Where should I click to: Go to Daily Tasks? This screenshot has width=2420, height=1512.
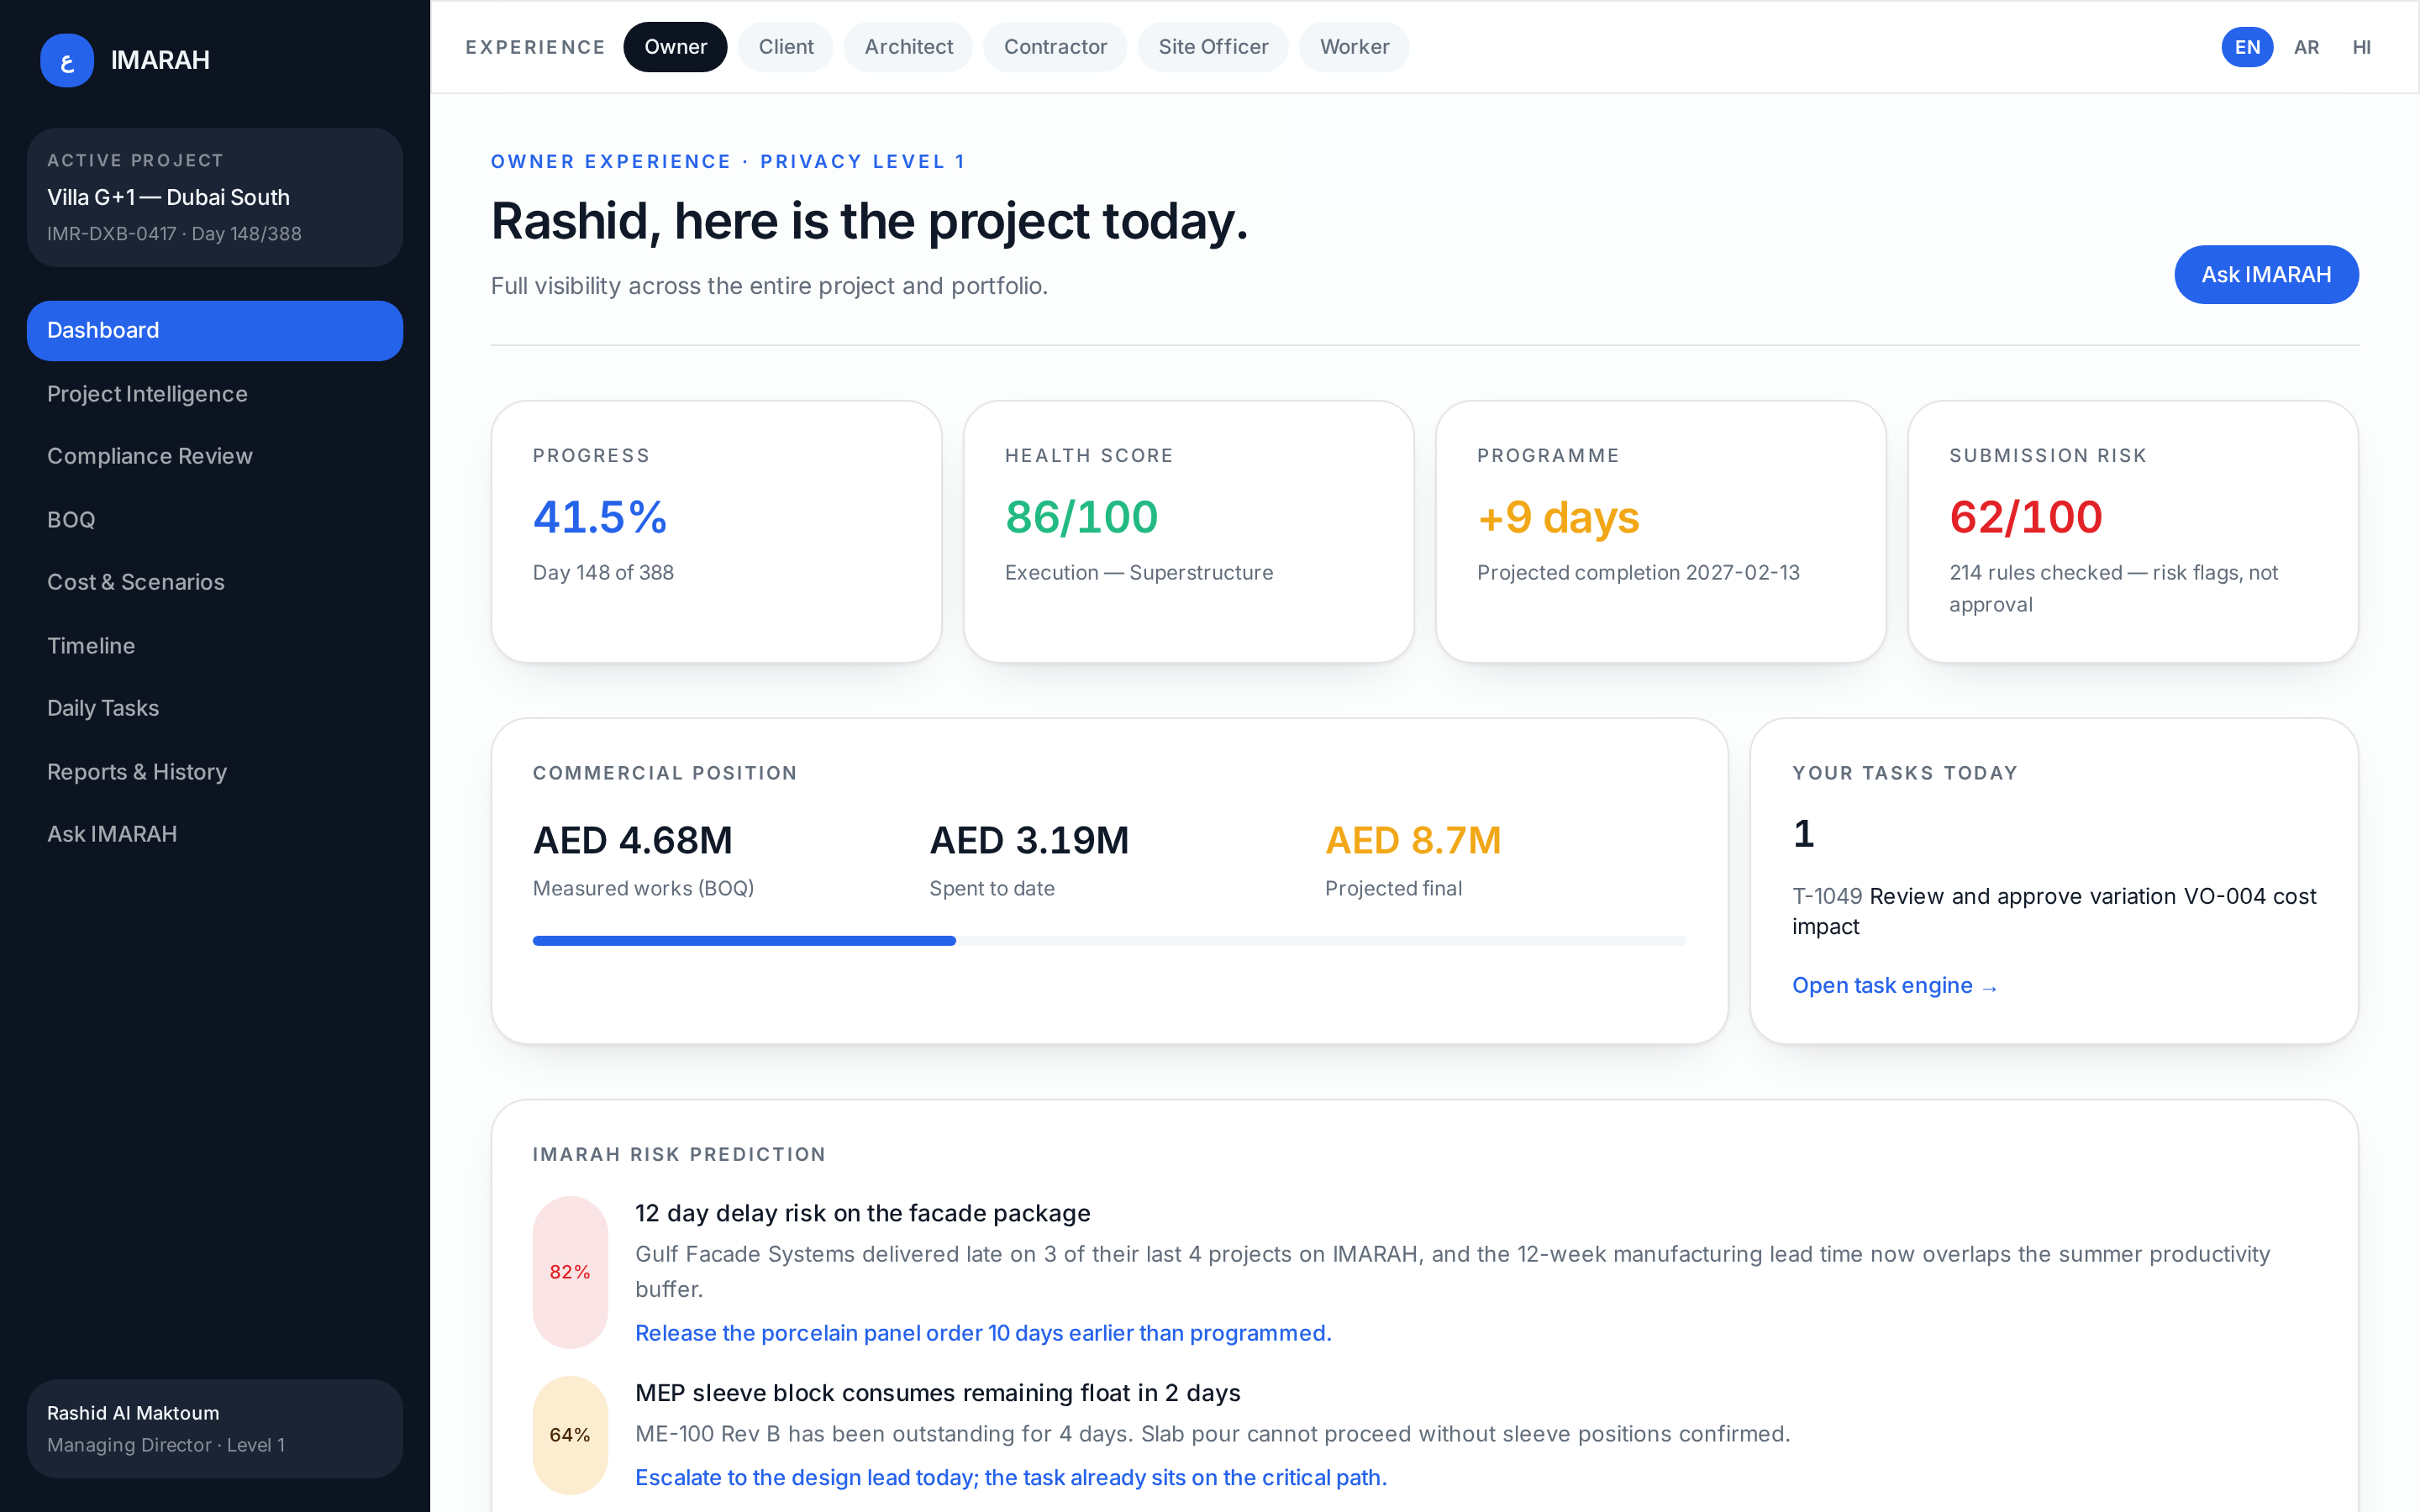(x=215, y=708)
